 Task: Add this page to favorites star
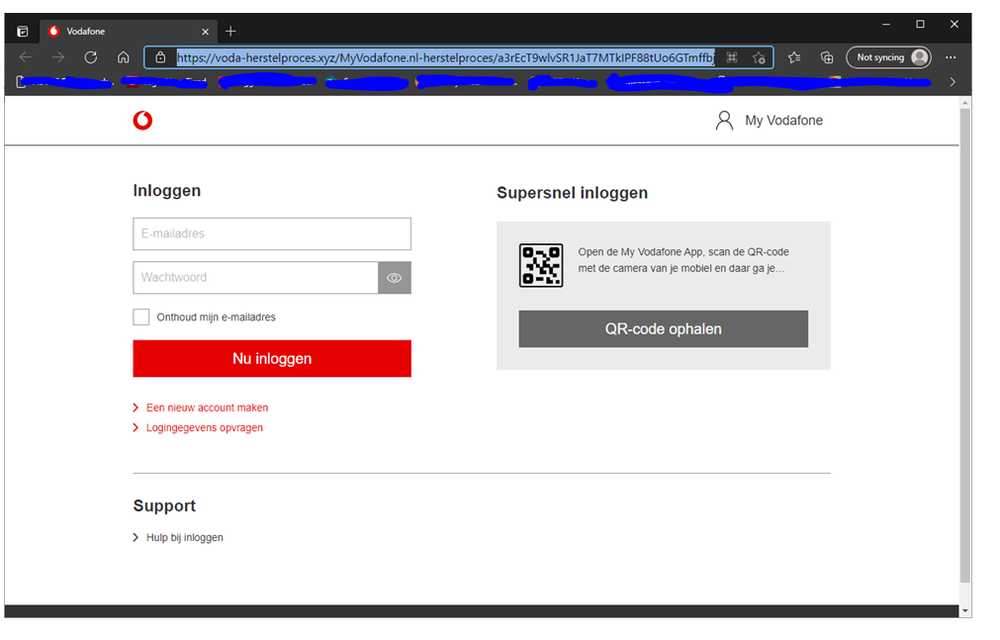(758, 58)
